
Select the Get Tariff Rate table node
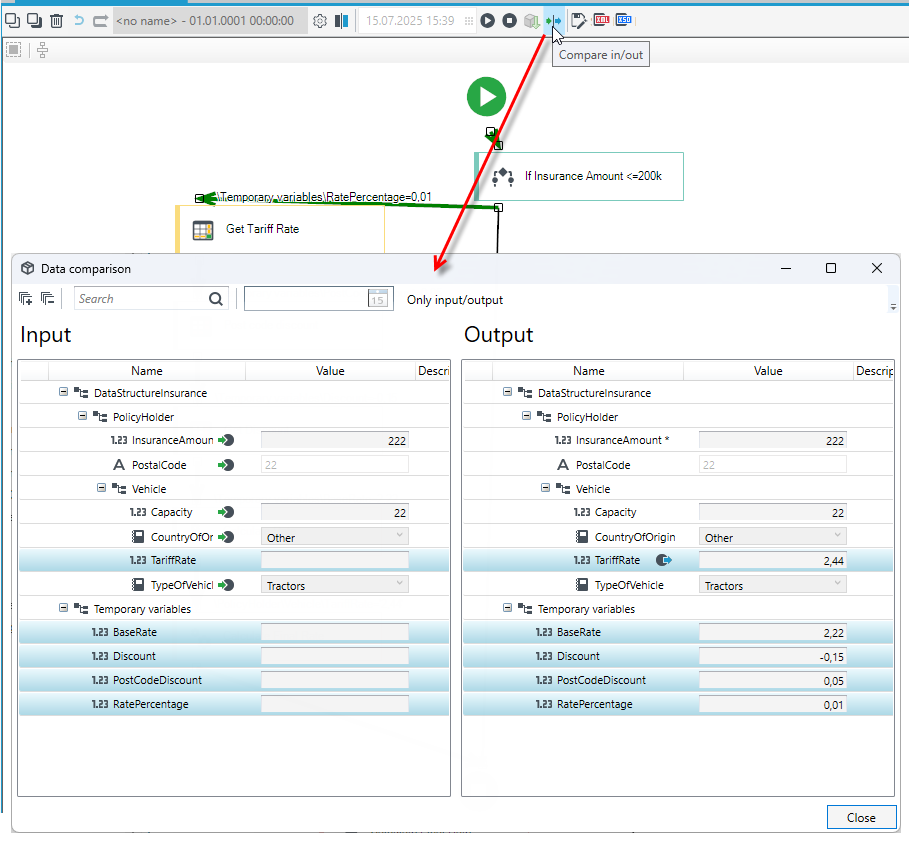click(x=281, y=230)
